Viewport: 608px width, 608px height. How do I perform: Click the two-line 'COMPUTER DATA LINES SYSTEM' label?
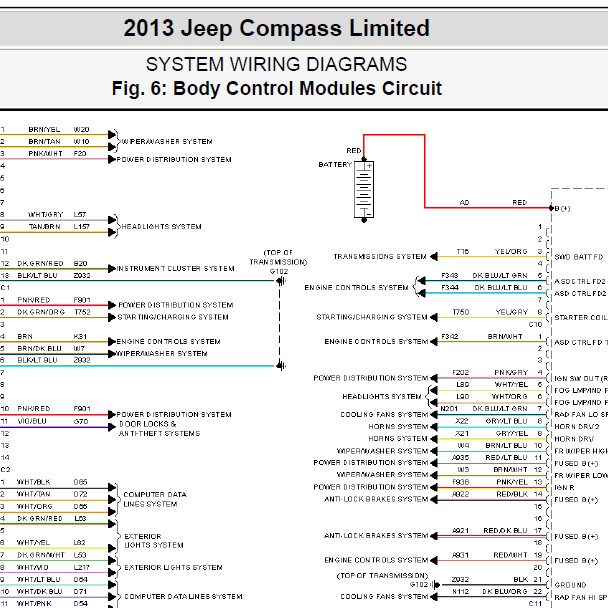coord(155,499)
